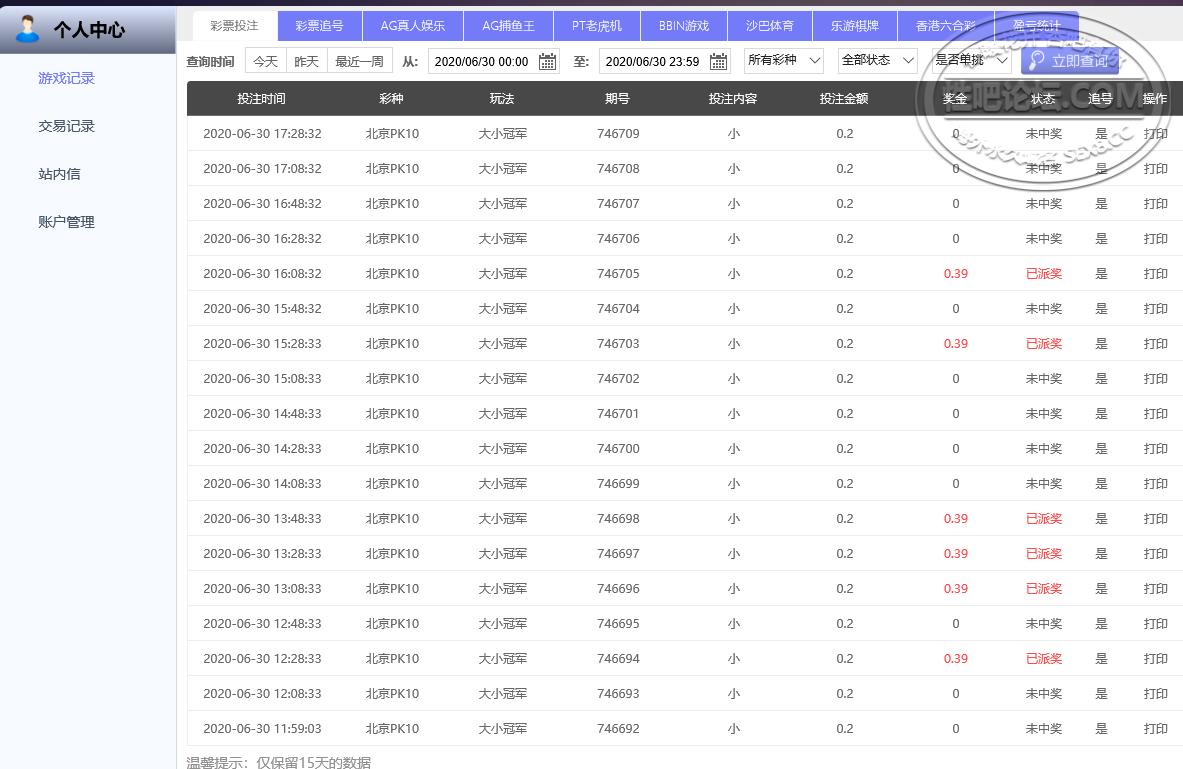Click the 已派奖 status for period 746694
The height and width of the screenshot is (769, 1183).
(x=1043, y=659)
